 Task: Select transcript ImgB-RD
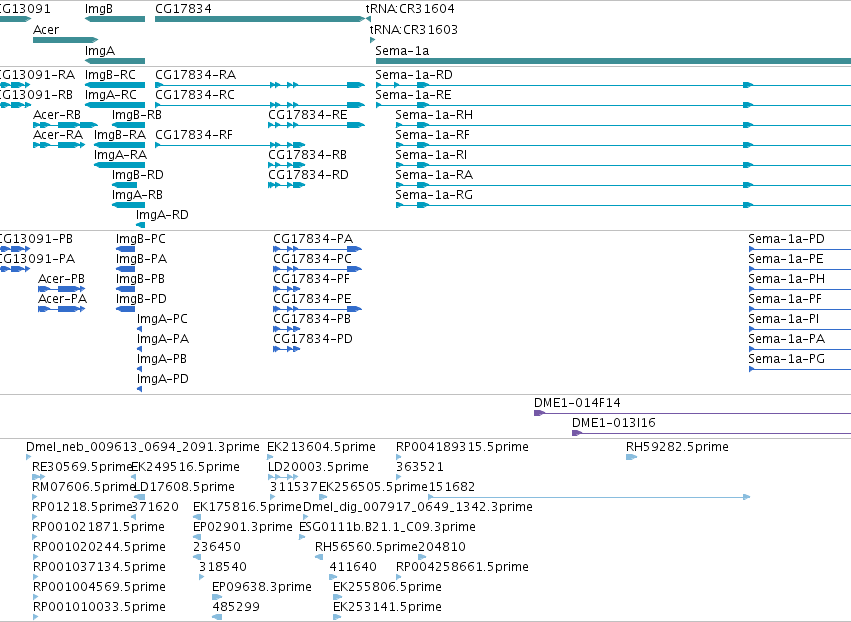[124, 185]
